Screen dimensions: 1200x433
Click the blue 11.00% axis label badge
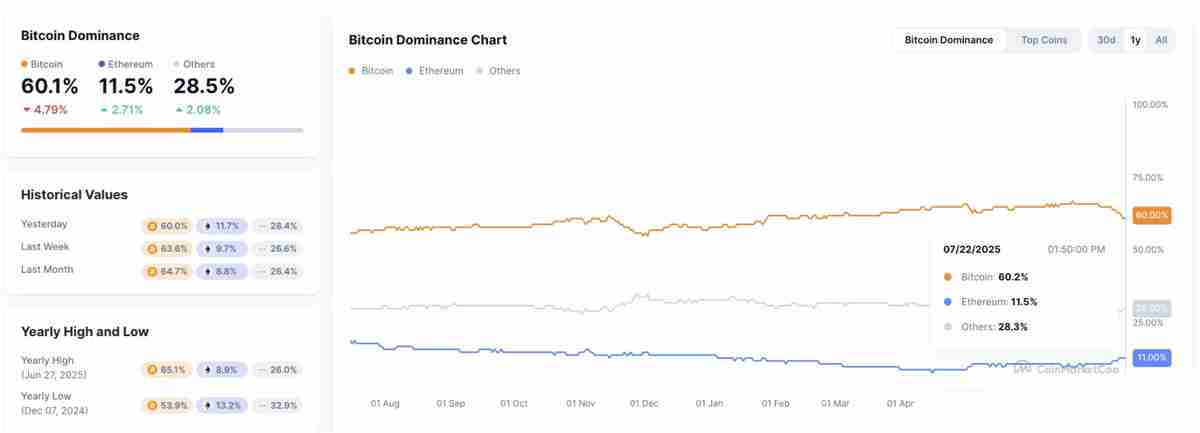click(x=1152, y=358)
